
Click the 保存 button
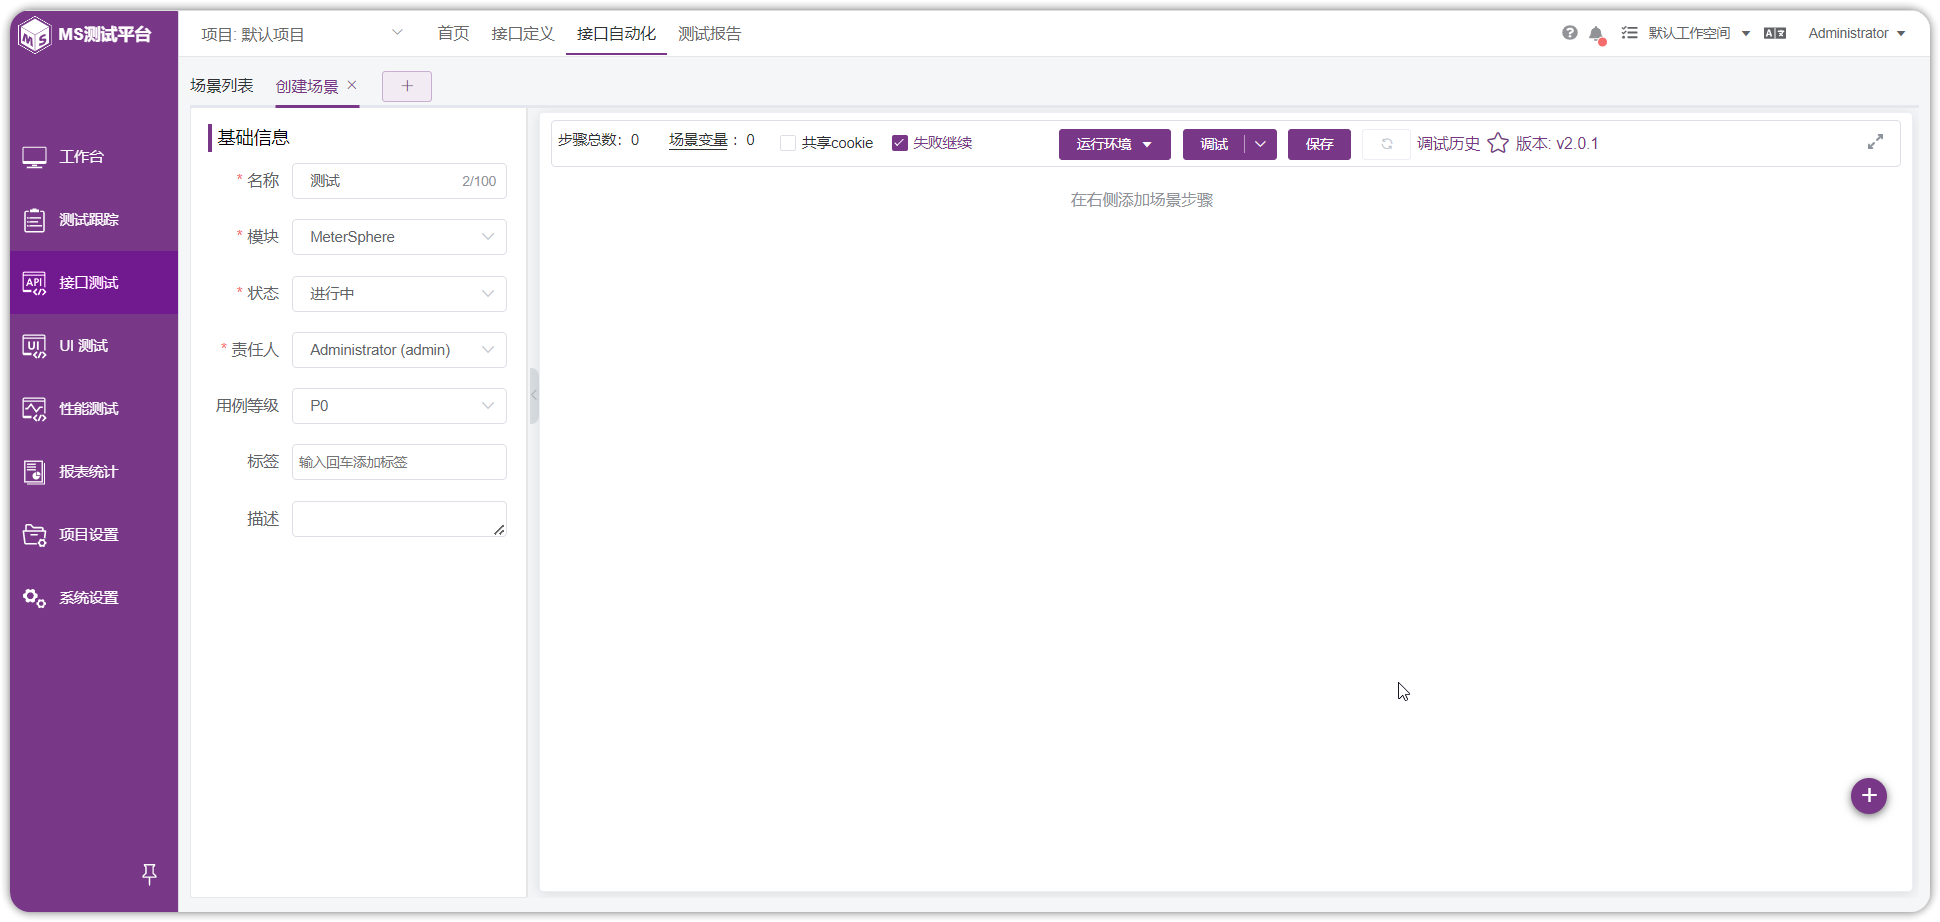1319,144
